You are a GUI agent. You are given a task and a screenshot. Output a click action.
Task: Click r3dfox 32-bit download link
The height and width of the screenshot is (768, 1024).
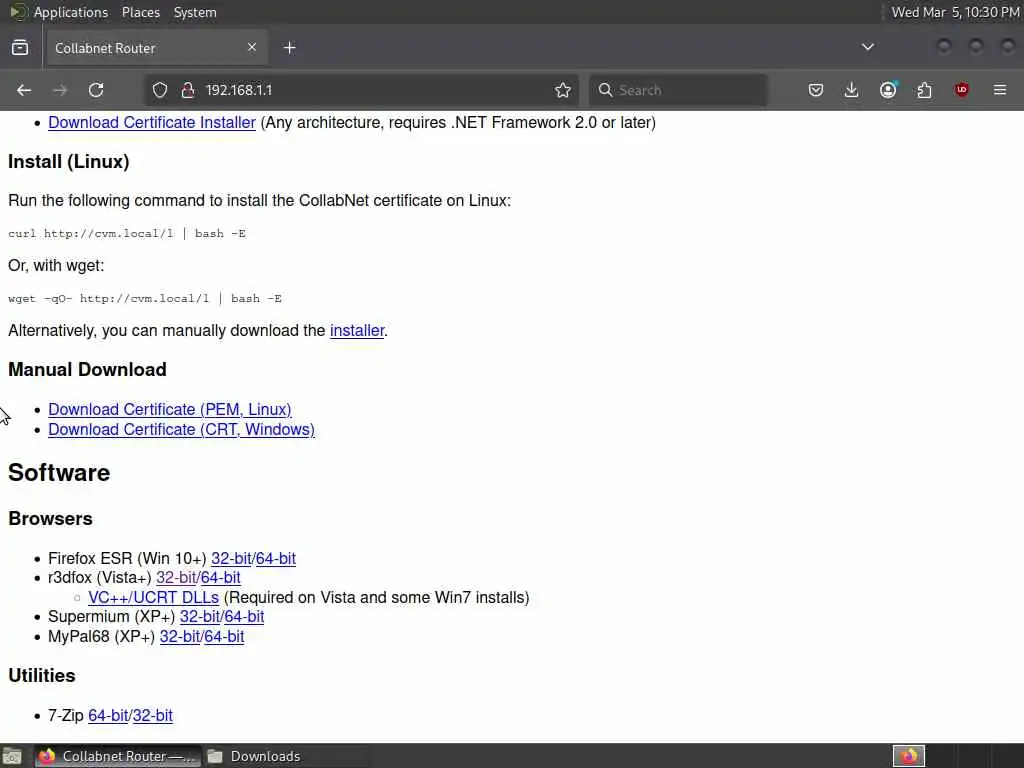176,577
